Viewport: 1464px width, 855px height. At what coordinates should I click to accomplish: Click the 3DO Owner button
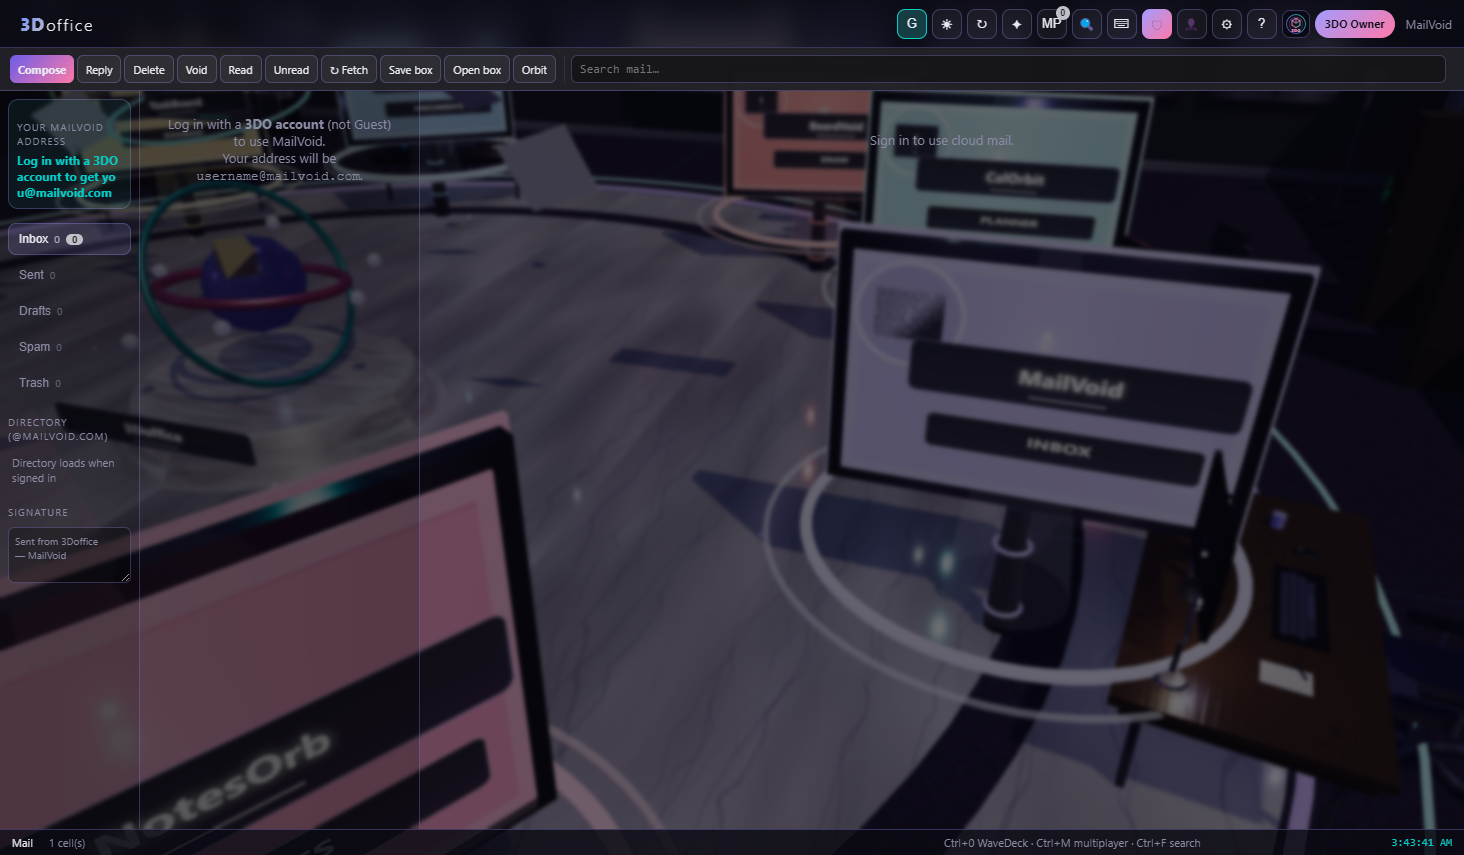pyautogui.click(x=1355, y=24)
